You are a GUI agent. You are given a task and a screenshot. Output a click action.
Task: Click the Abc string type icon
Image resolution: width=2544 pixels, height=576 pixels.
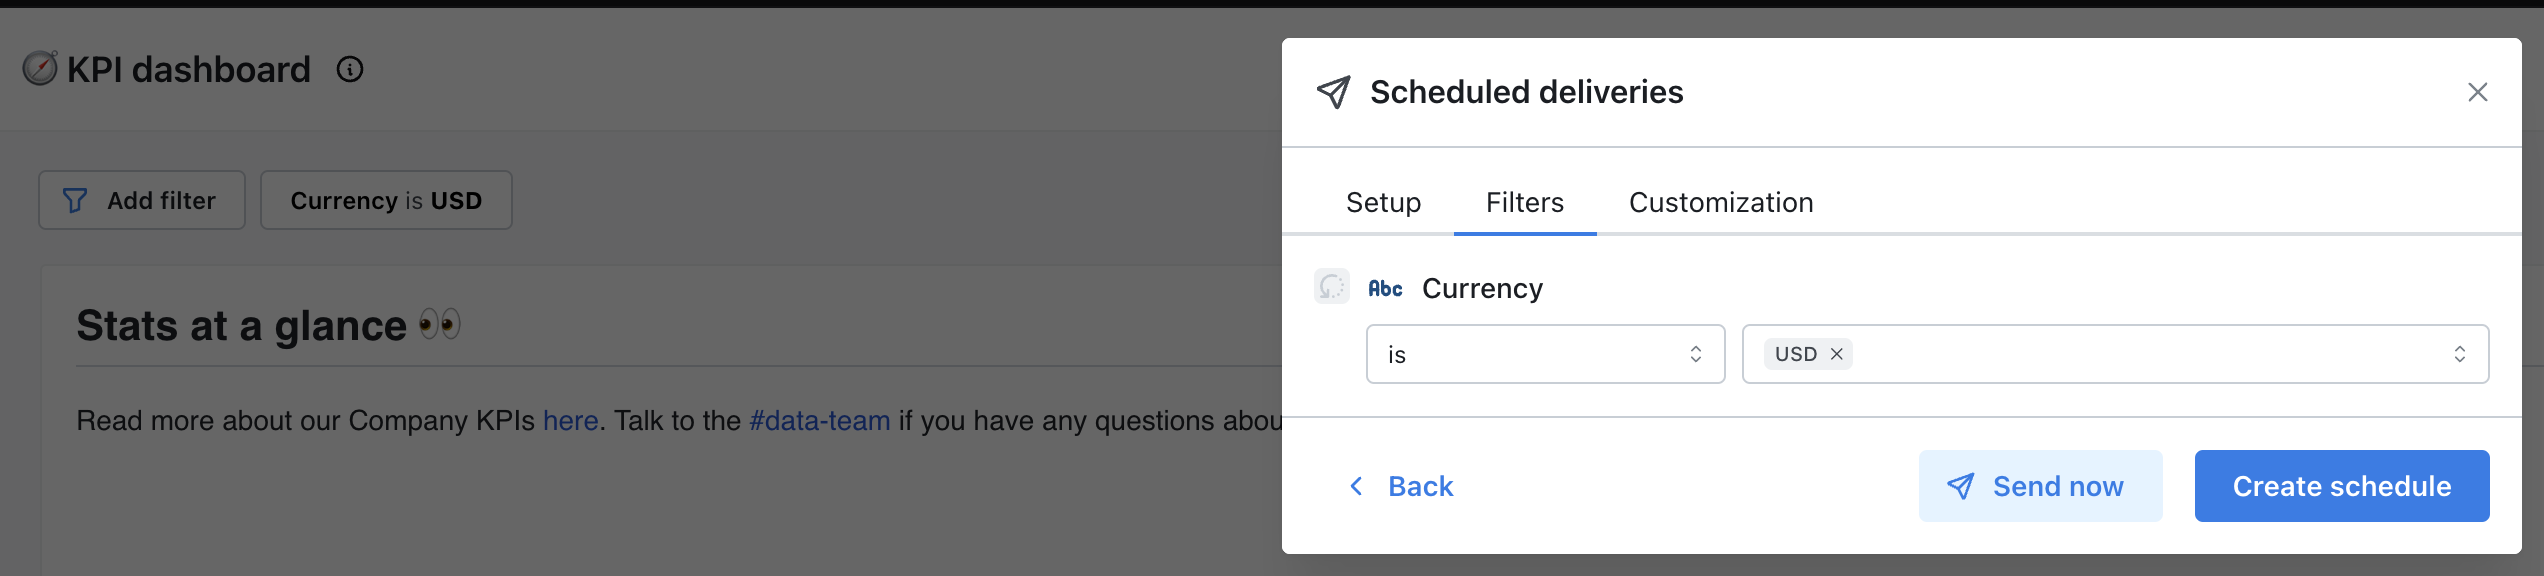[1385, 289]
